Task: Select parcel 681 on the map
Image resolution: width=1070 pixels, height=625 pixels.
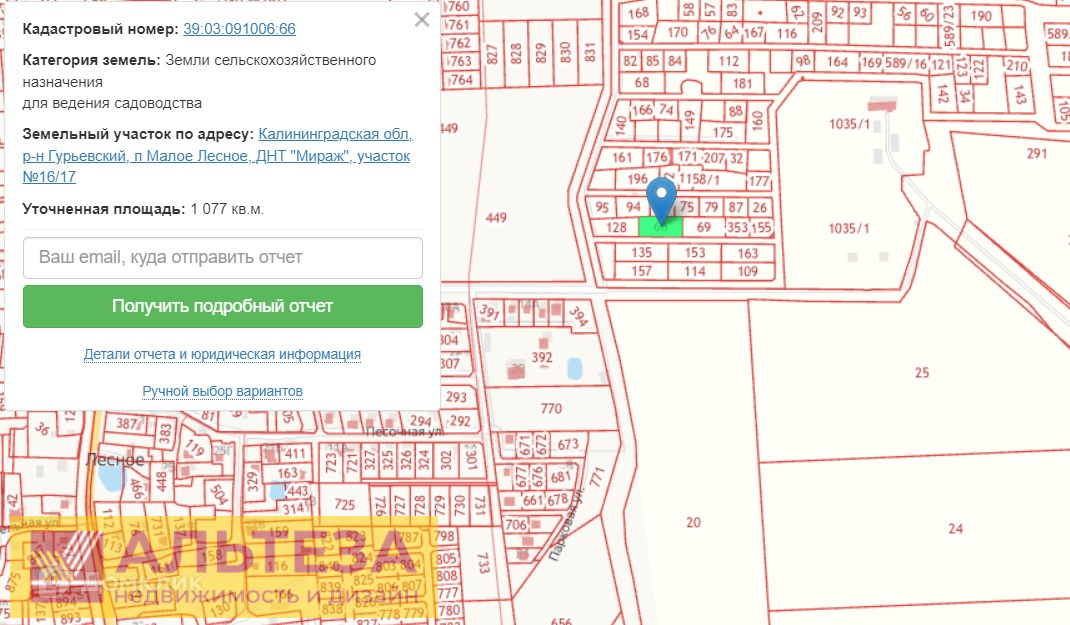Action: pyautogui.click(x=560, y=476)
